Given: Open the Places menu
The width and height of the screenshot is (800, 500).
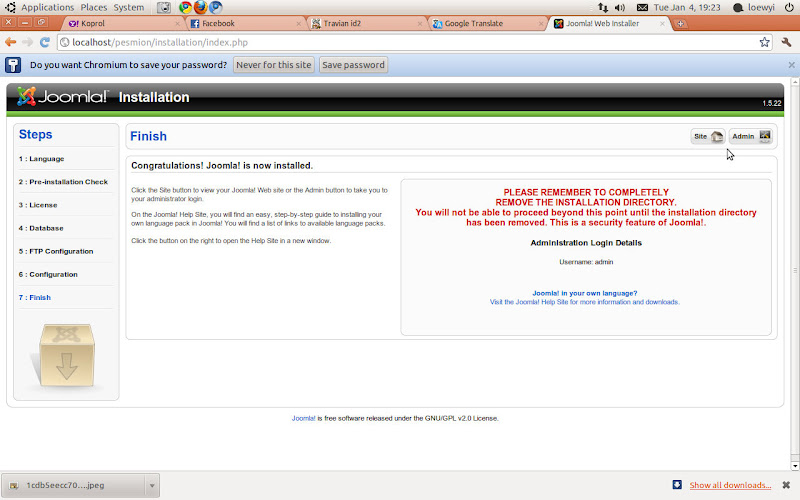Looking at the screenshot, I should [94, 8].
